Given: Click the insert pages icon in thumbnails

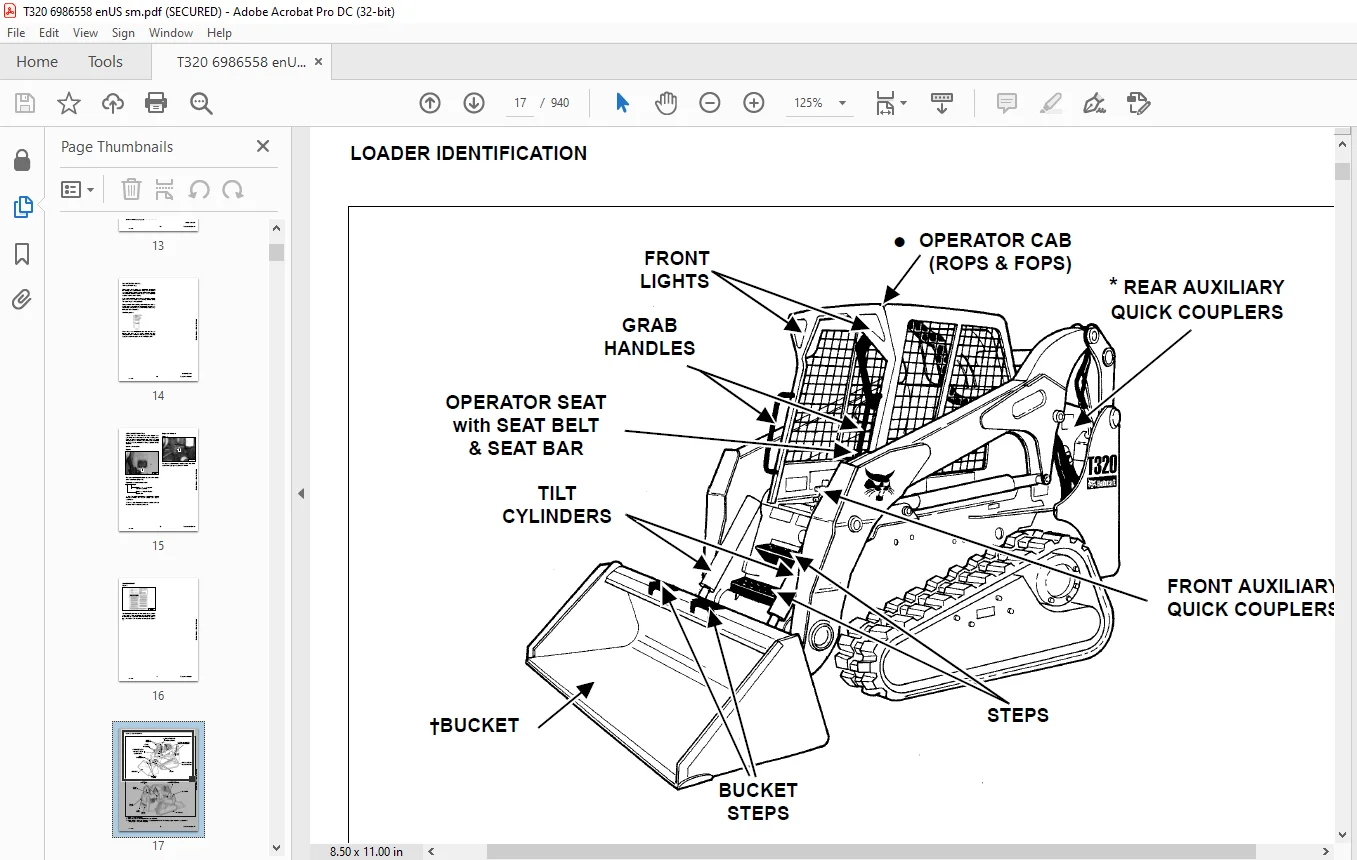Looking at the screenshot, I should coord(165,189).
